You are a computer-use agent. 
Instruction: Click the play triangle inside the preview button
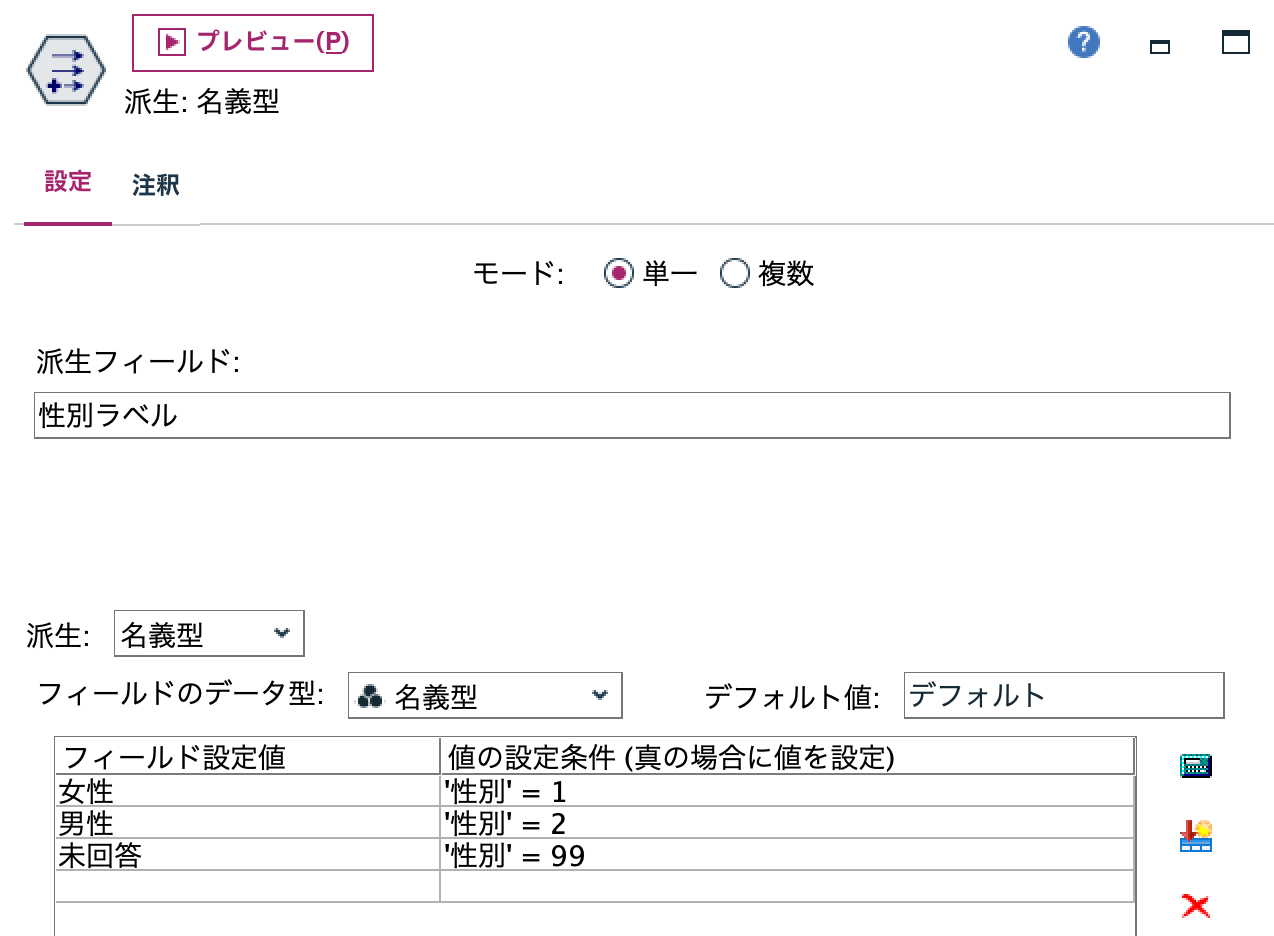[x=171, y=42]
